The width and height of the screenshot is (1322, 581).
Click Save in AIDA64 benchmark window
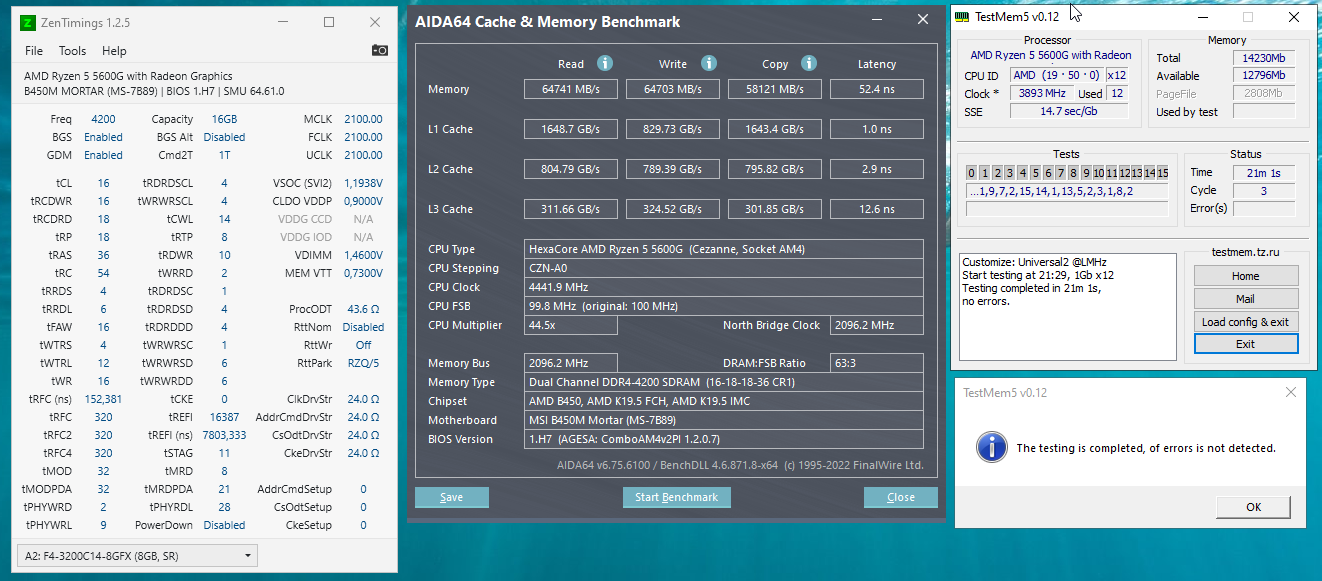click(451, 497)
